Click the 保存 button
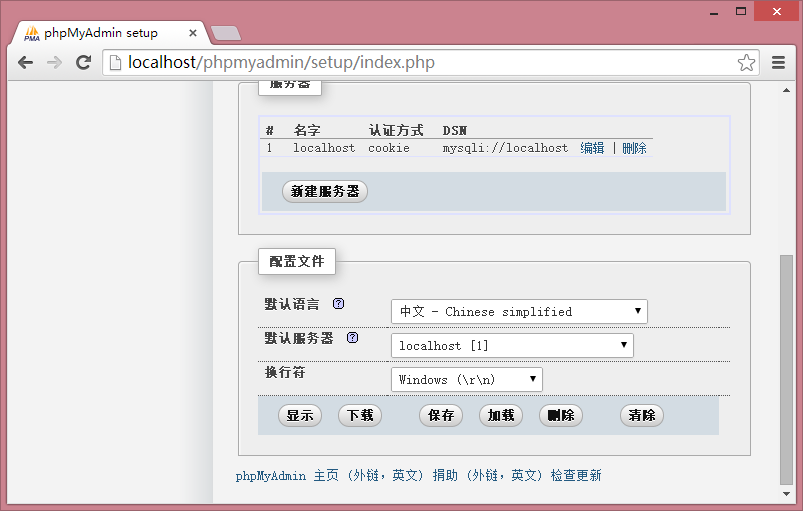 441,415
